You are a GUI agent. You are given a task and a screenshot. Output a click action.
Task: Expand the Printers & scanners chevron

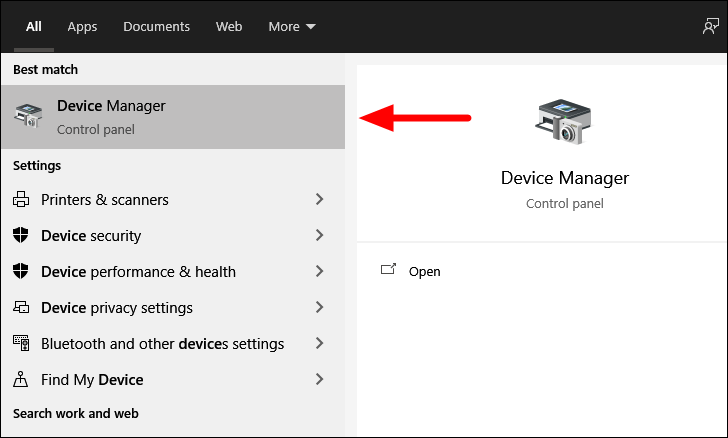pos(319,199)
